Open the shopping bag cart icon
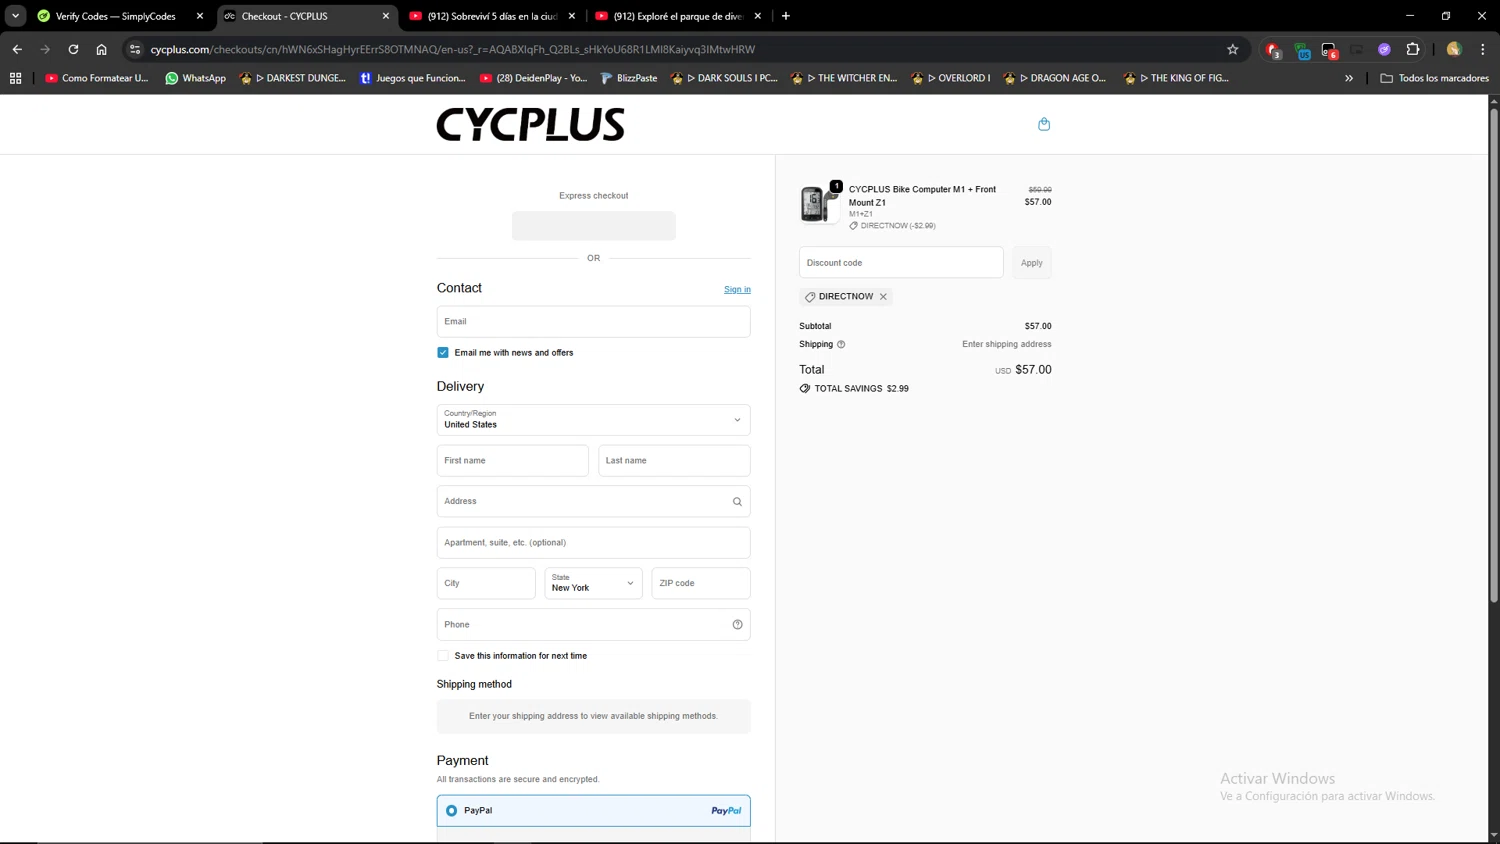This screenshot has width=1500, height=844. (x=1044, y=124)
